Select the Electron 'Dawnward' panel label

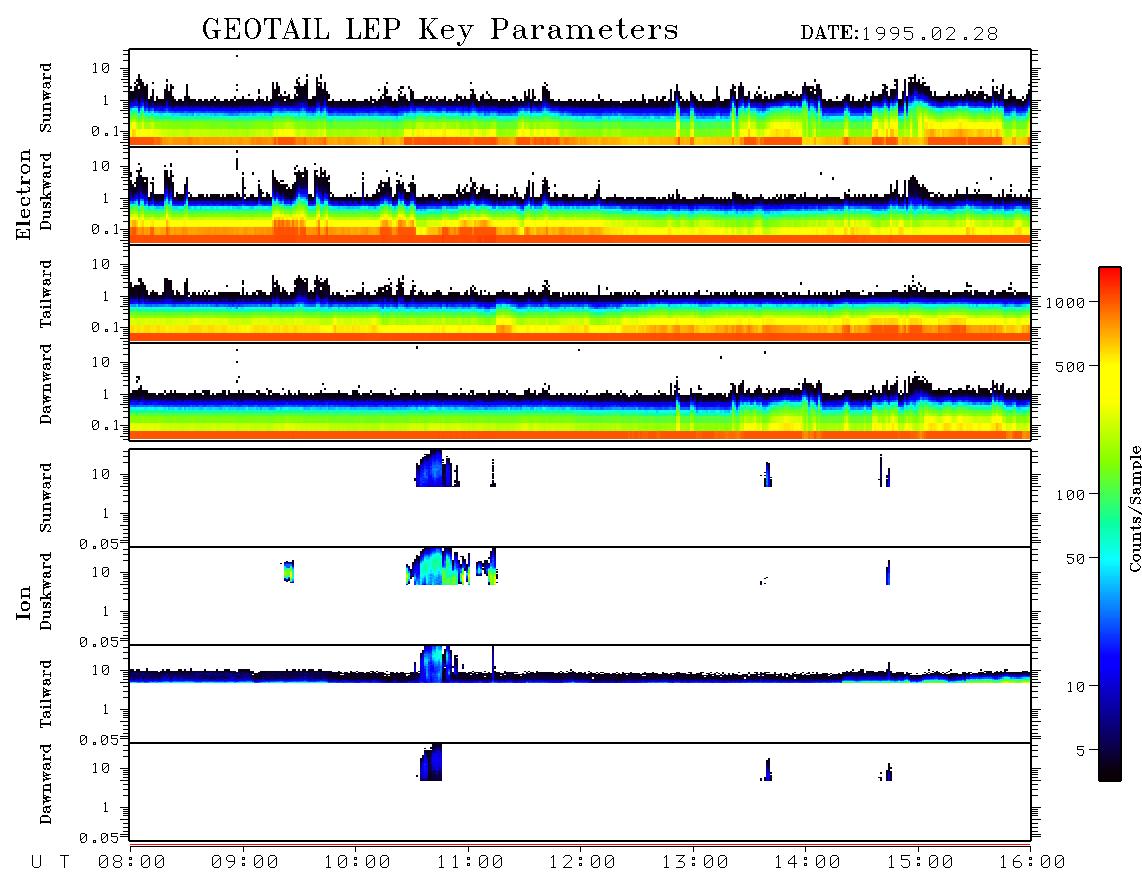click(46, 385)
